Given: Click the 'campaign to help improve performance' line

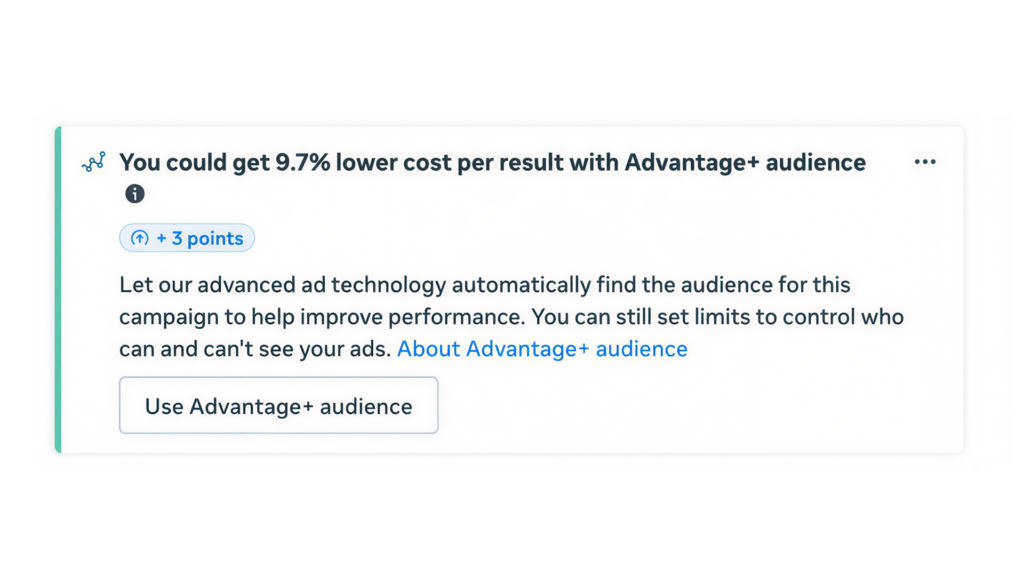Looking at the screenshot, I should pyautogui.click(x=321, y=317).
